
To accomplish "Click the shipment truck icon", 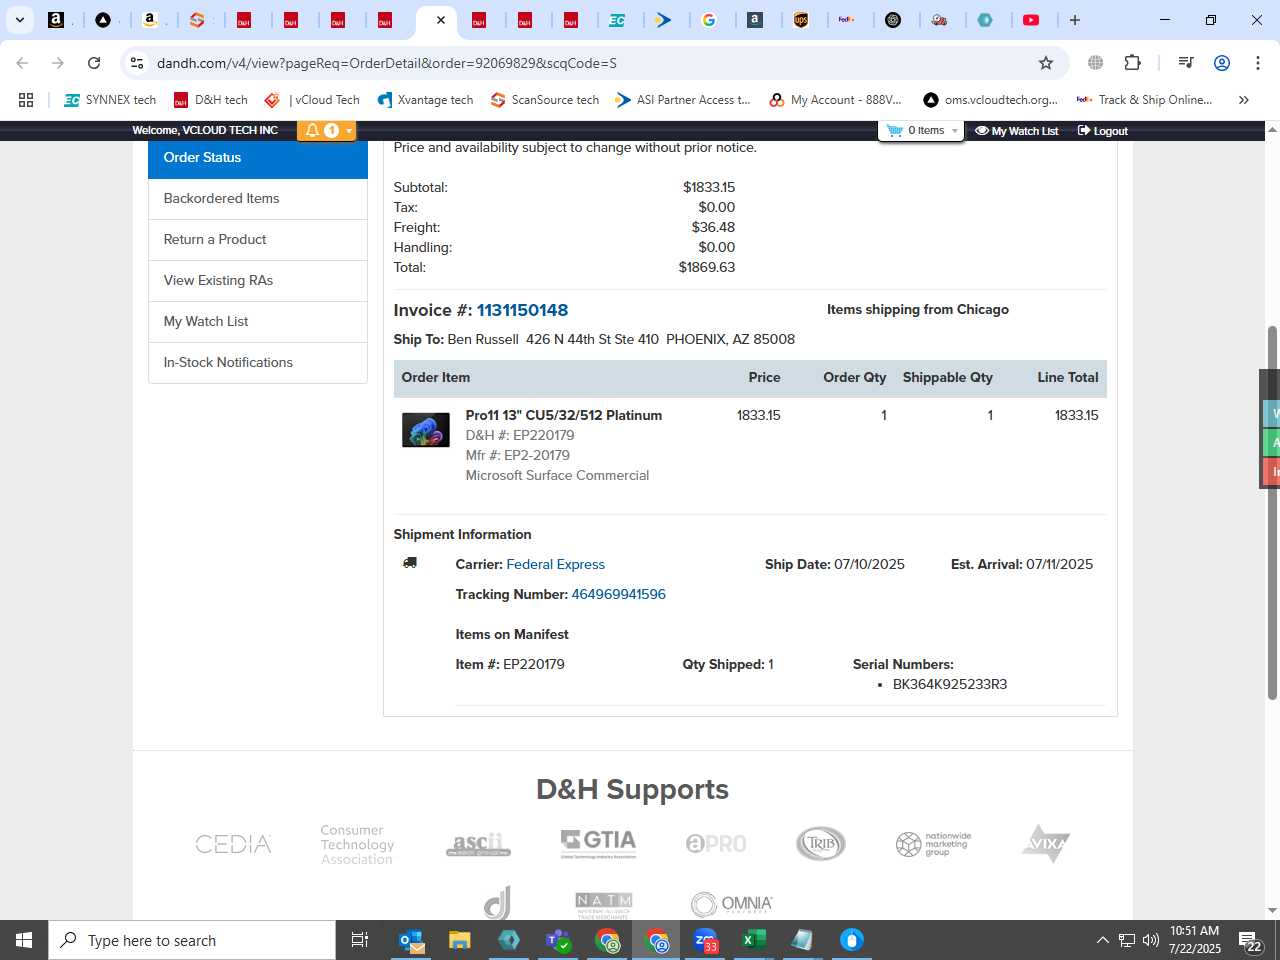I will coord(410,563).
